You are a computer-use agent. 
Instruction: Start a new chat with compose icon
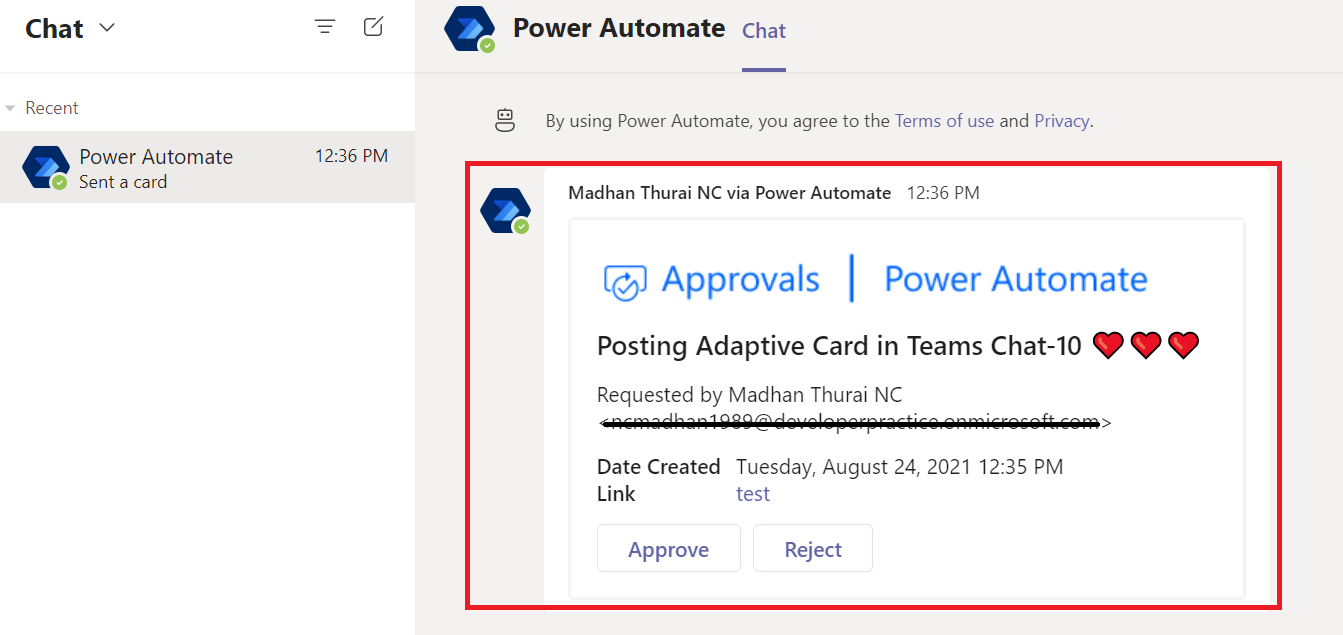click(373, 27)
